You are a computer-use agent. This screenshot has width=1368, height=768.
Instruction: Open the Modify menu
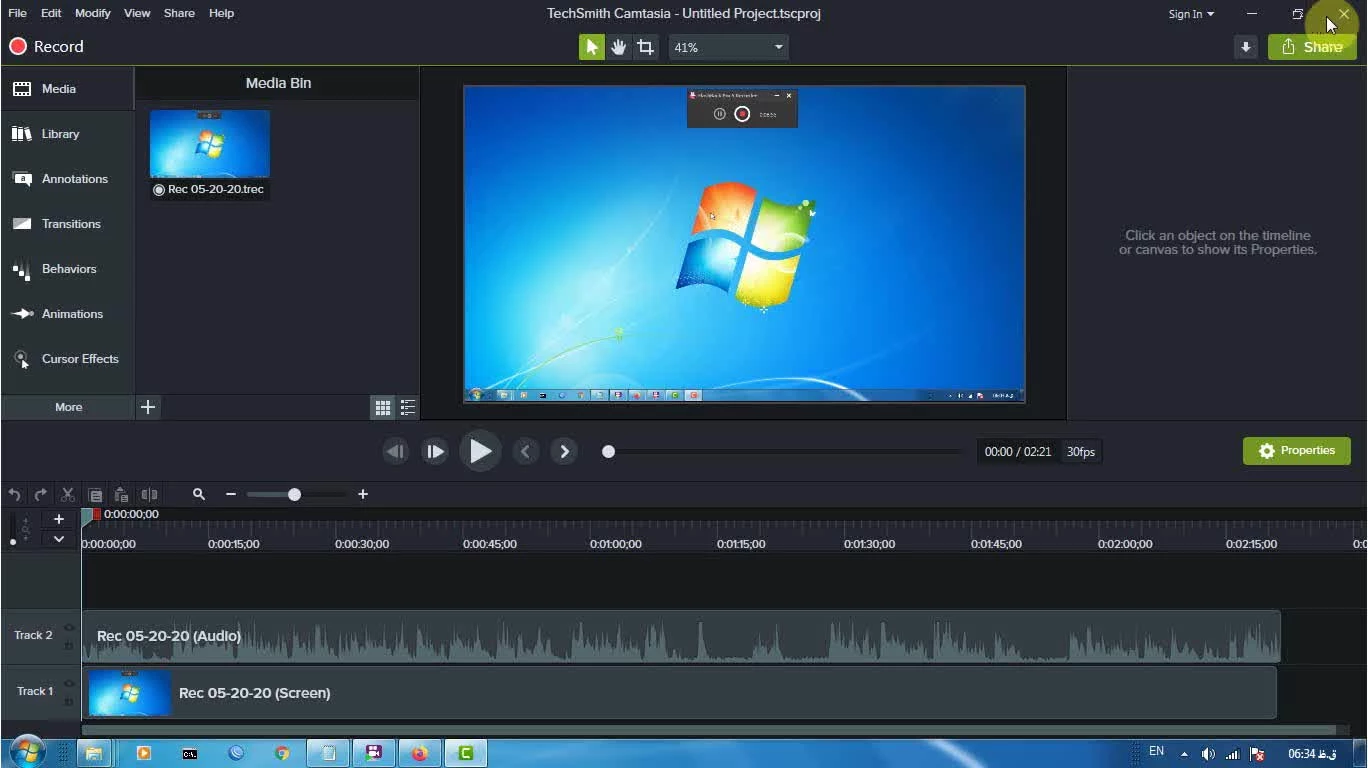coord(92,13)
